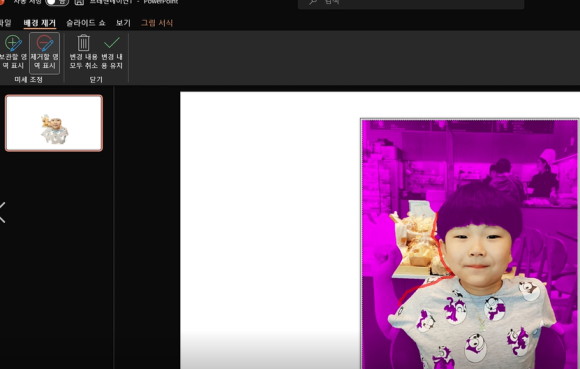The width and height of the screenshot is (580, 369).
Task: Click the search box in title bar
Action: 411,3
